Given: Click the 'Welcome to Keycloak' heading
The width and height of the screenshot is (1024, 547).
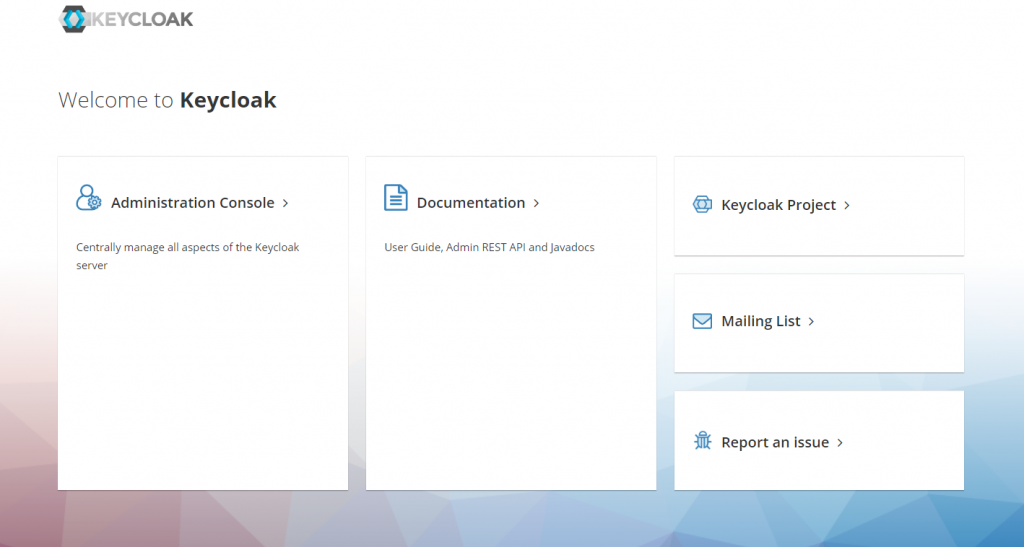Looking at the screenshot, I should 167,100.
